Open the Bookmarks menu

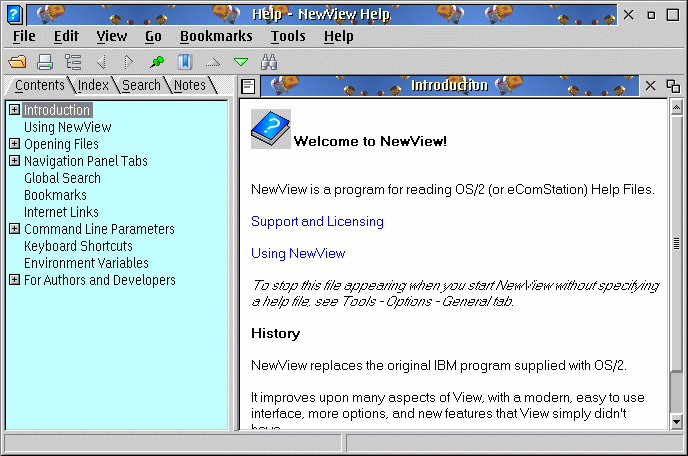tap(216, 36)
